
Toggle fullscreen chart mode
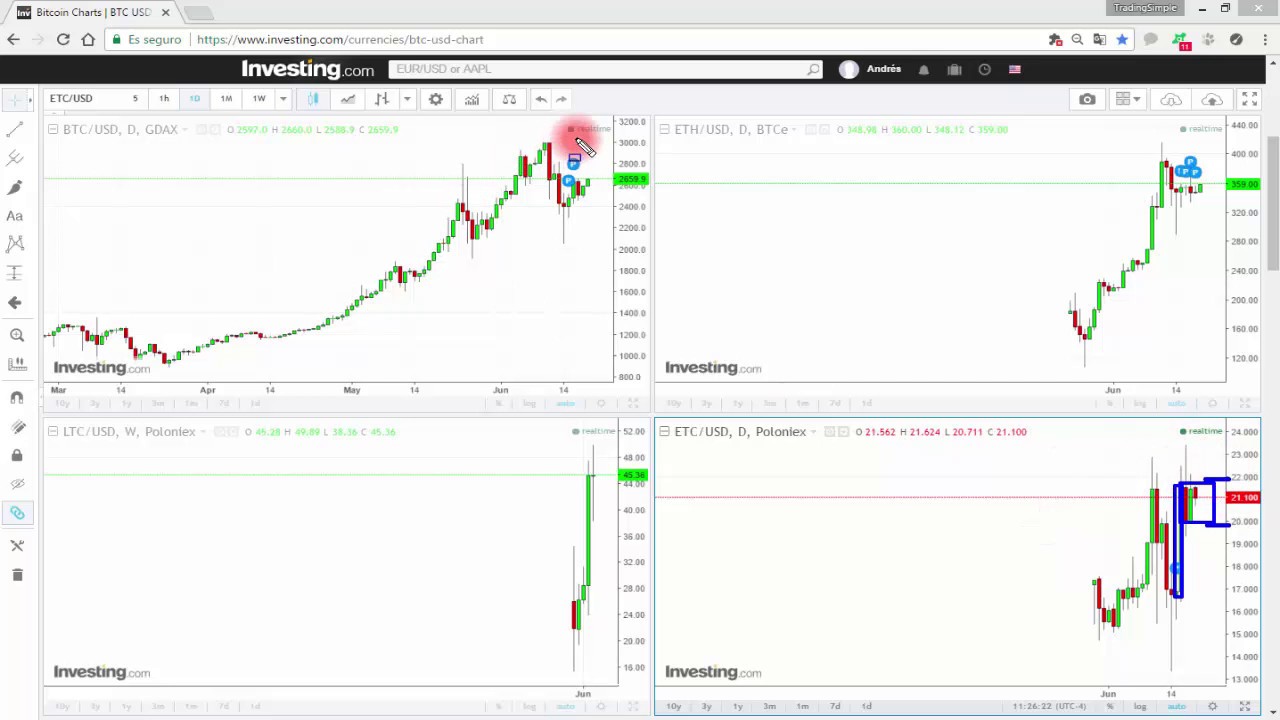tap(1249, 99)
